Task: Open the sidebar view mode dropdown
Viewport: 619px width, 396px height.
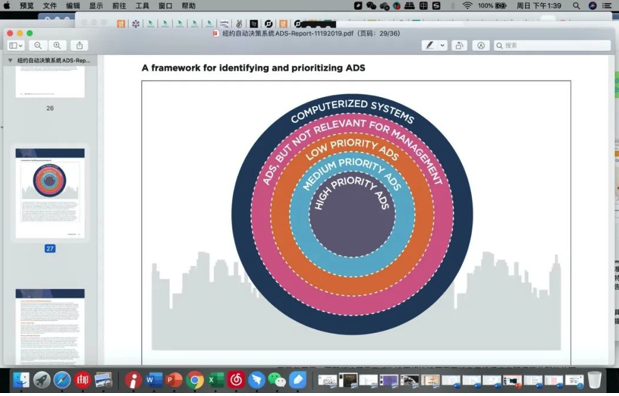Action: pos(16,45)
